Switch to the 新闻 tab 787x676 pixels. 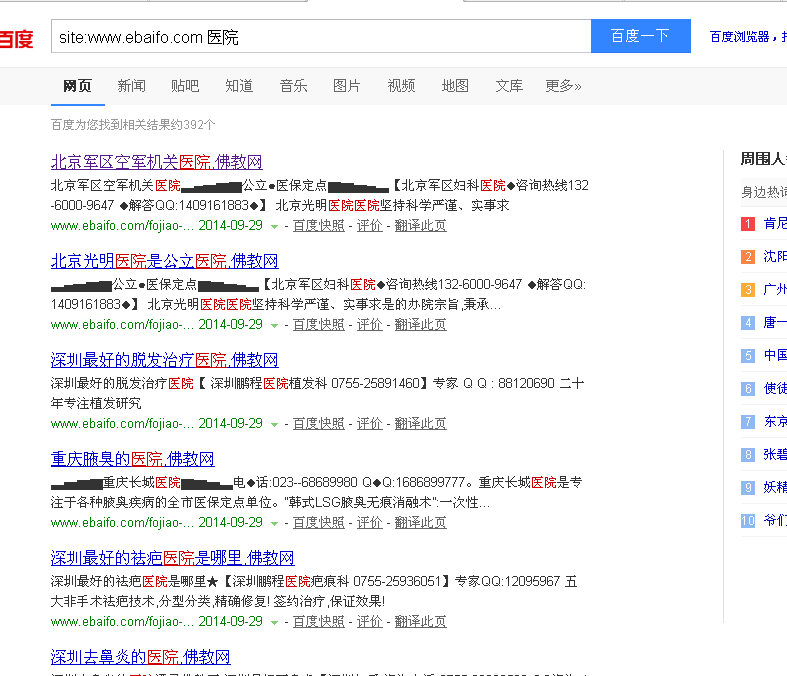coord(132,86)
